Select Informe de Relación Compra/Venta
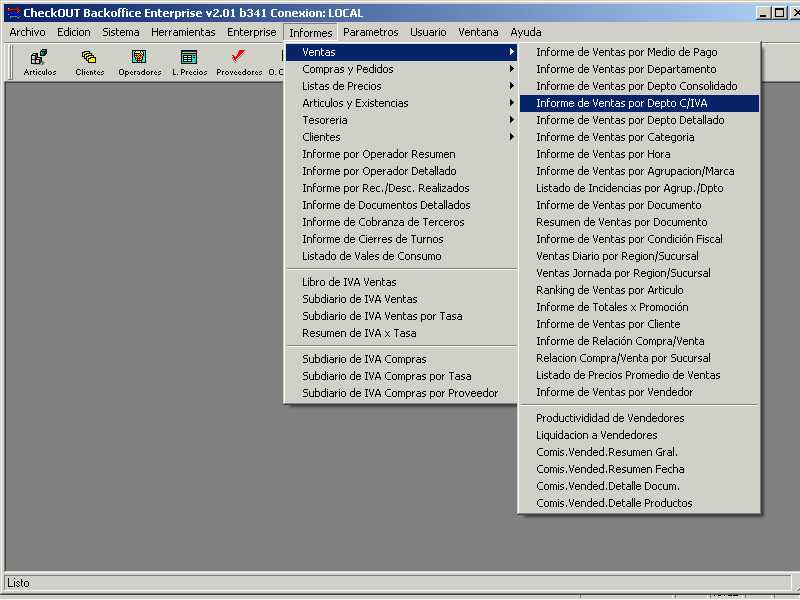 tap(639, 341)
